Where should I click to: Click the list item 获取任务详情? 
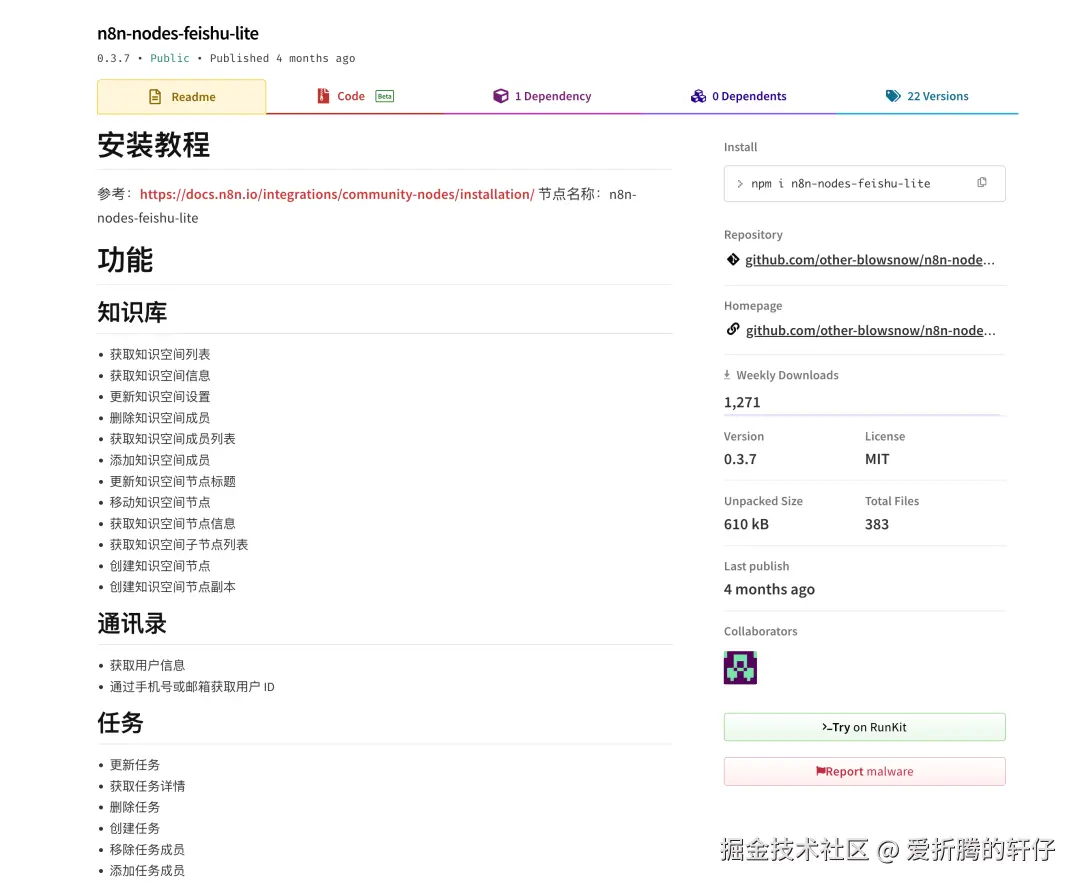pyautogui.click(x=147, y=786)
